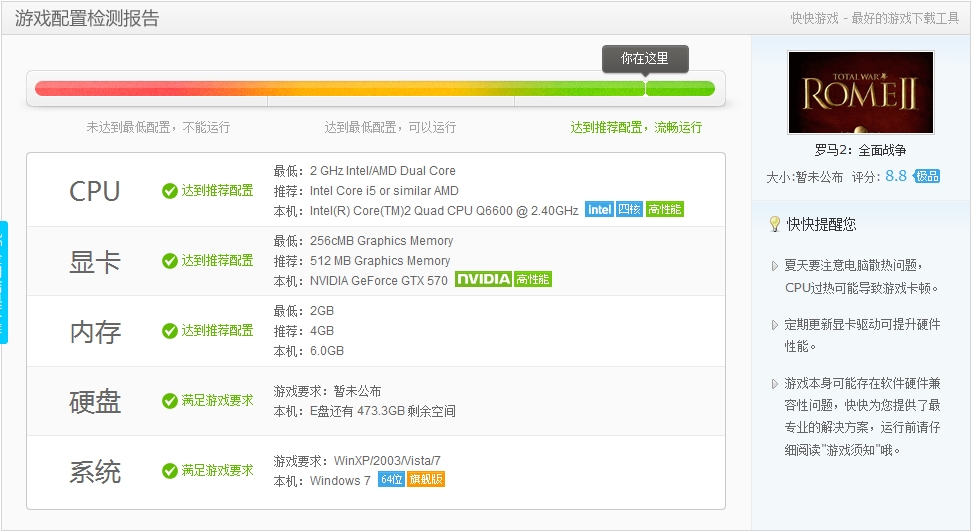972x532 pixels.
Task: Click the orange 旗舰版 badge
Action: (426, 479)
